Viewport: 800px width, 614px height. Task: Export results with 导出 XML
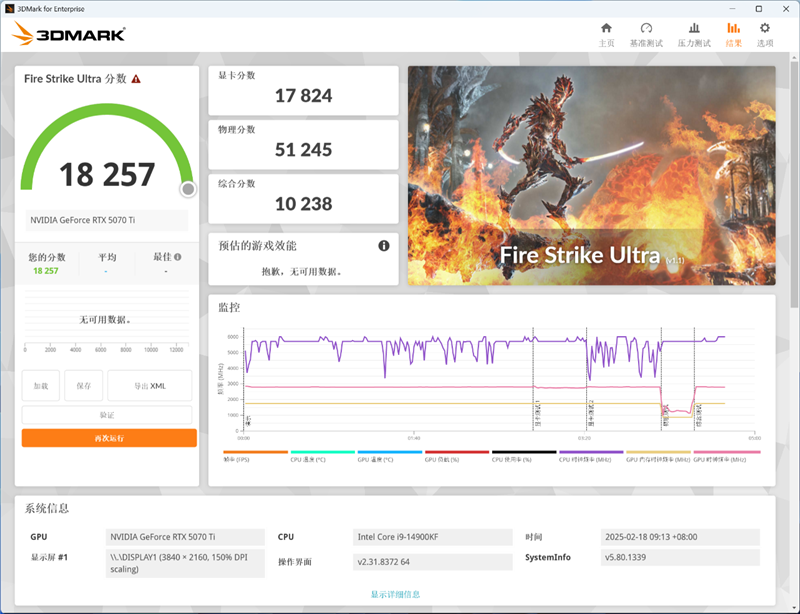click(150, 385)
